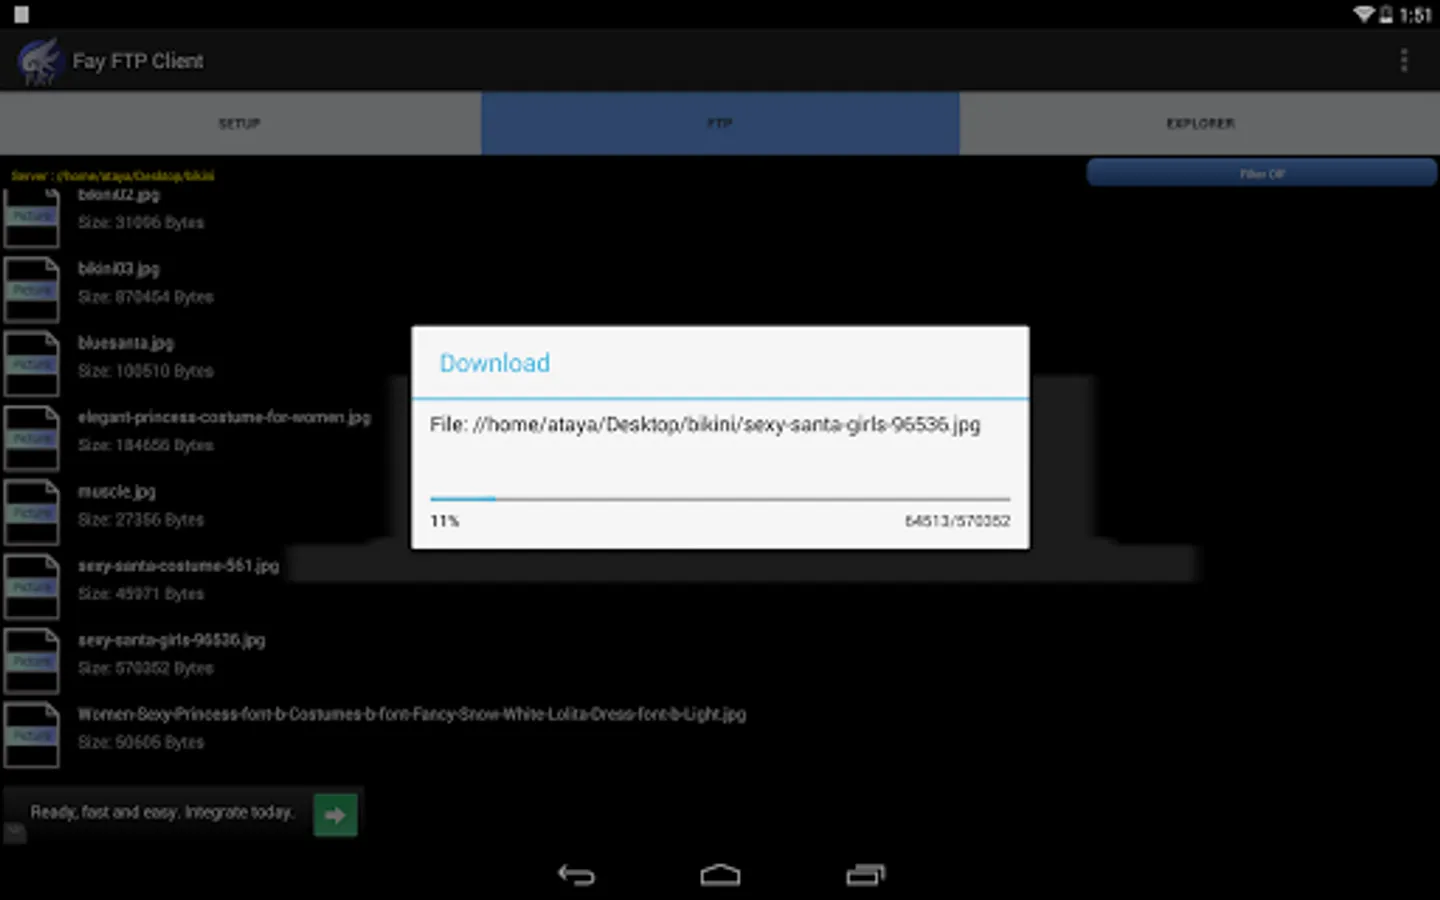The image size is (1440, 900).
Task: Tap the elegant-princess-costume-for-women.jpg file name
Action: tap(224, 417)
